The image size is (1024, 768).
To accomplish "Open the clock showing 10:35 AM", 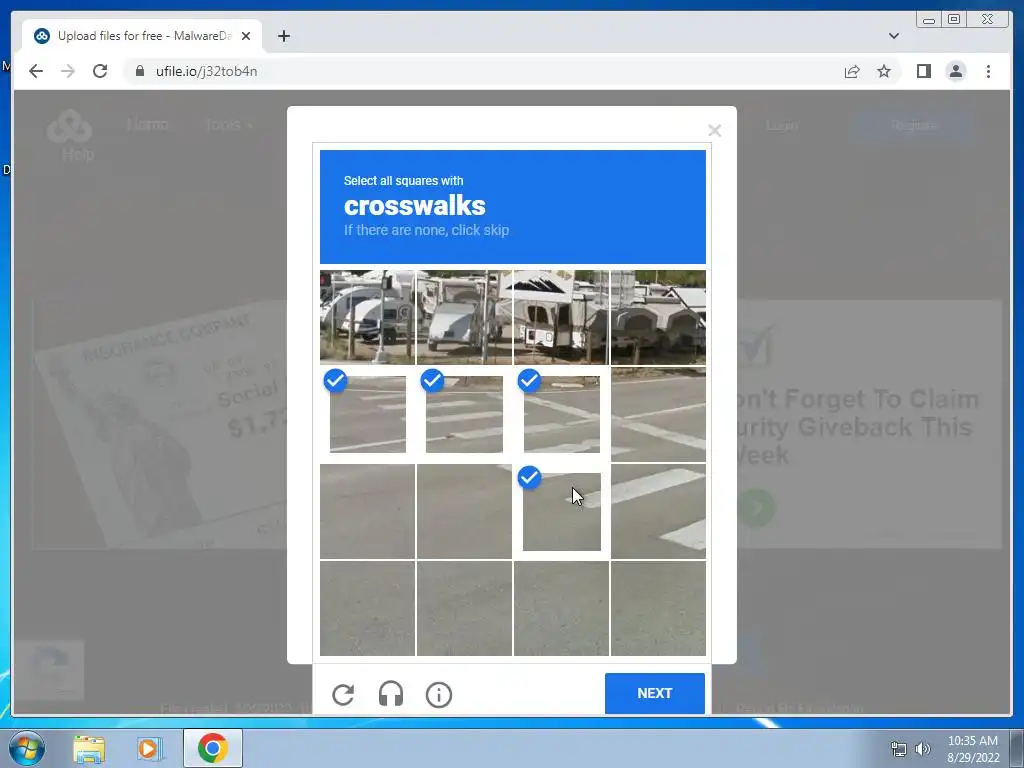I will [973, 749].
